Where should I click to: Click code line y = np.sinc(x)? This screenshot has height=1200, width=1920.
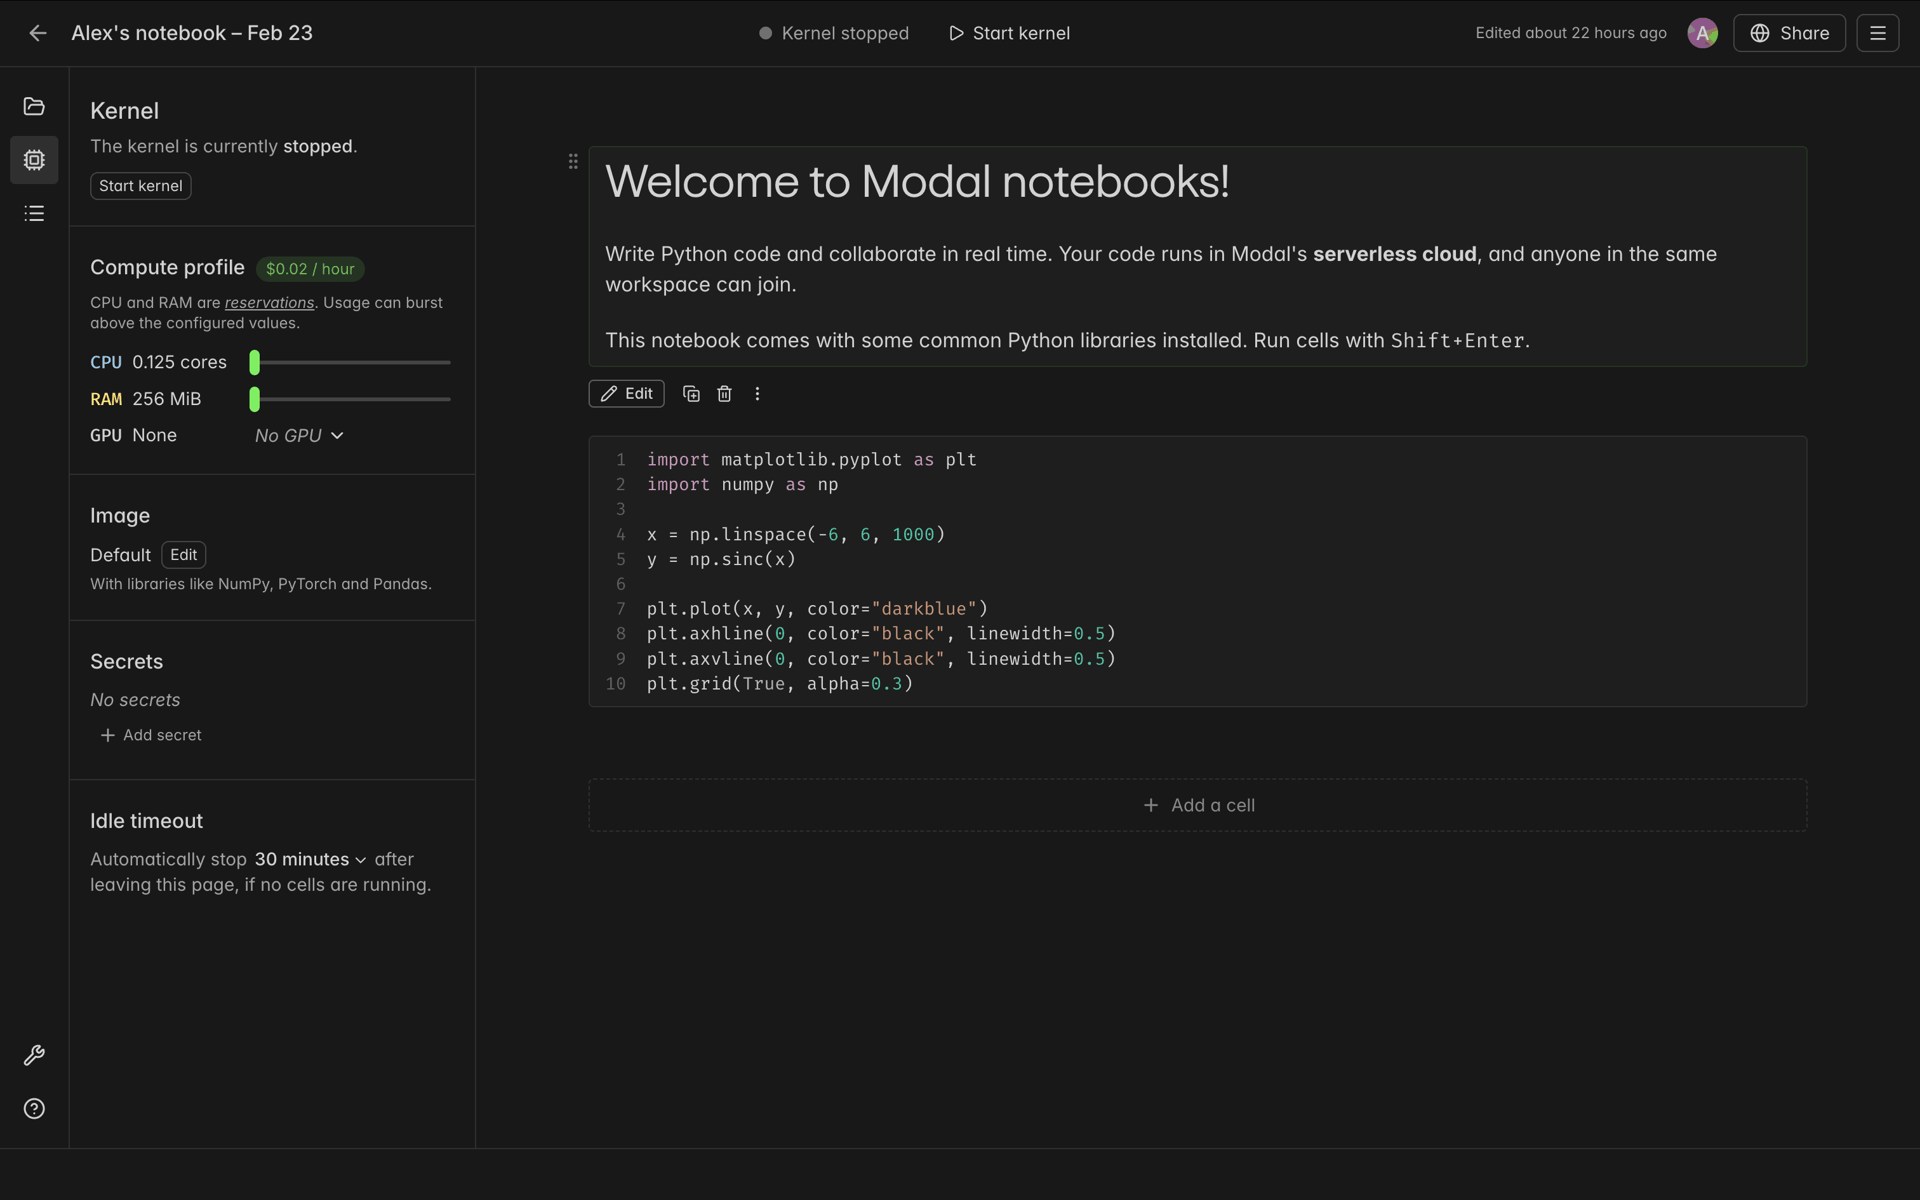point(721,559)
